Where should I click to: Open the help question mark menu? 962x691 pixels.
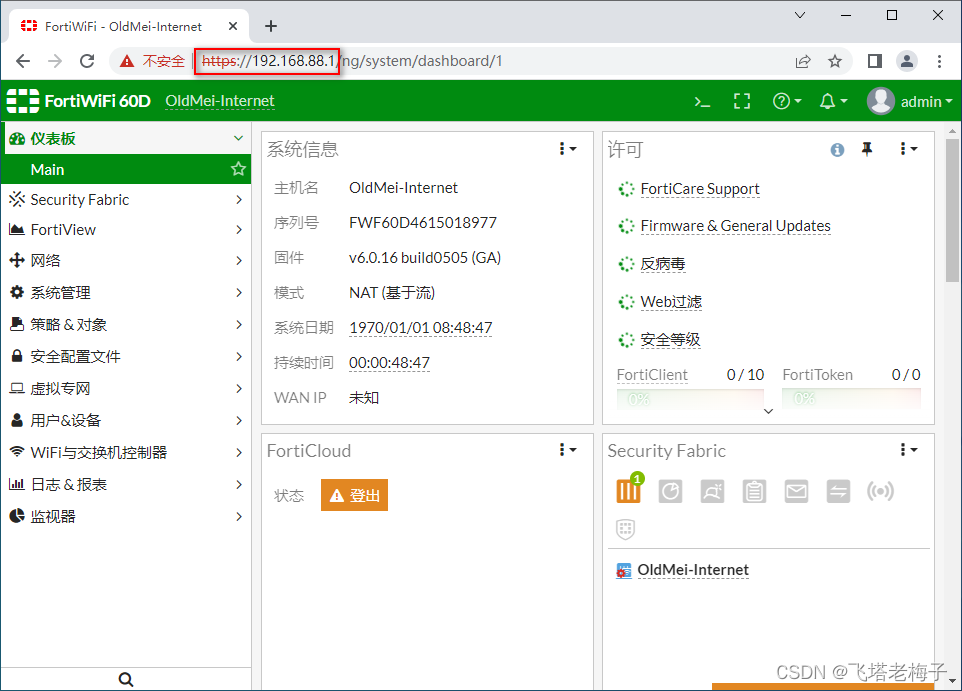click(x=787, y=101)
